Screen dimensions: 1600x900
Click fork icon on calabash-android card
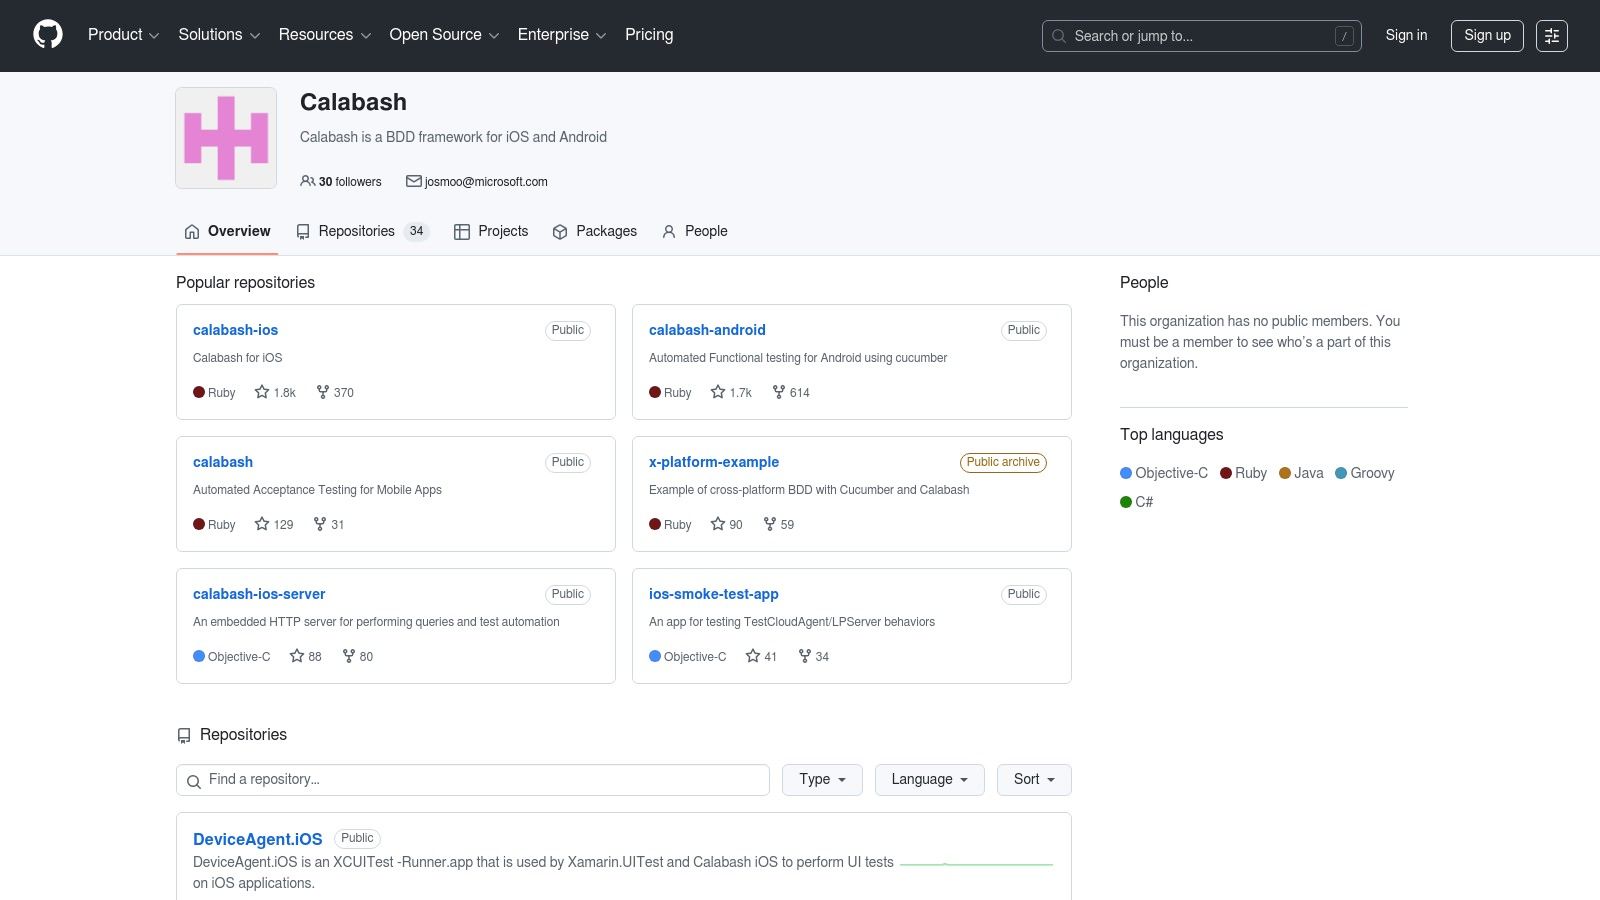pyautogui.click(x=779, y=392)
